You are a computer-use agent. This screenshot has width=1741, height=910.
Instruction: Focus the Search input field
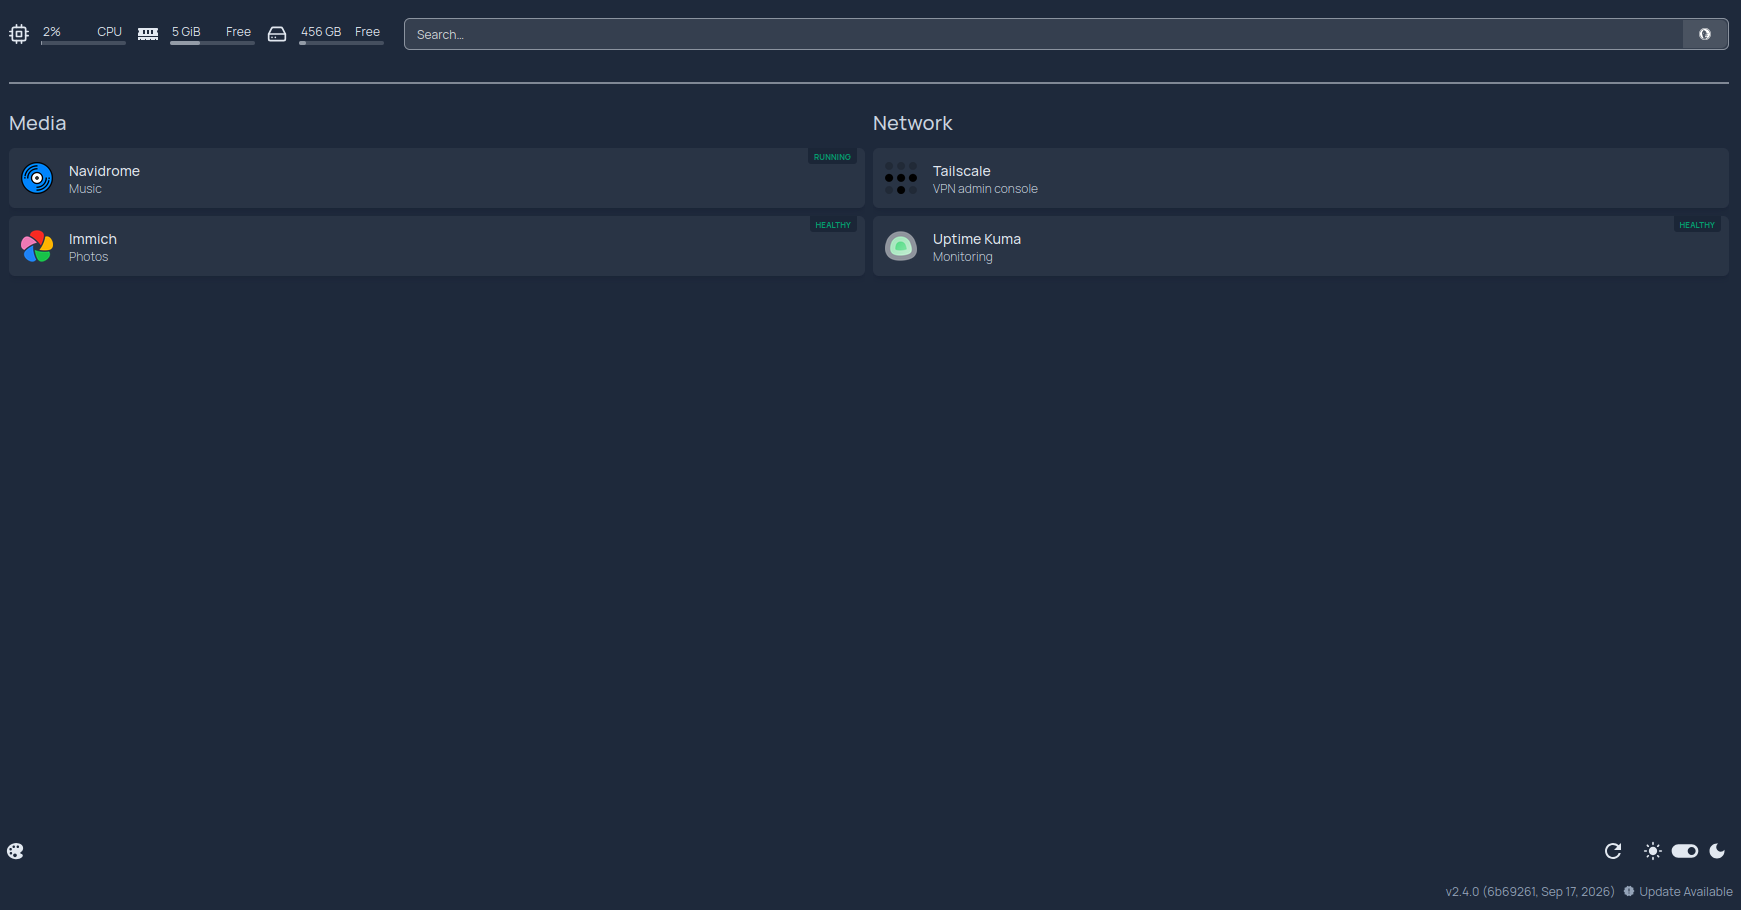click(1044, 34)
